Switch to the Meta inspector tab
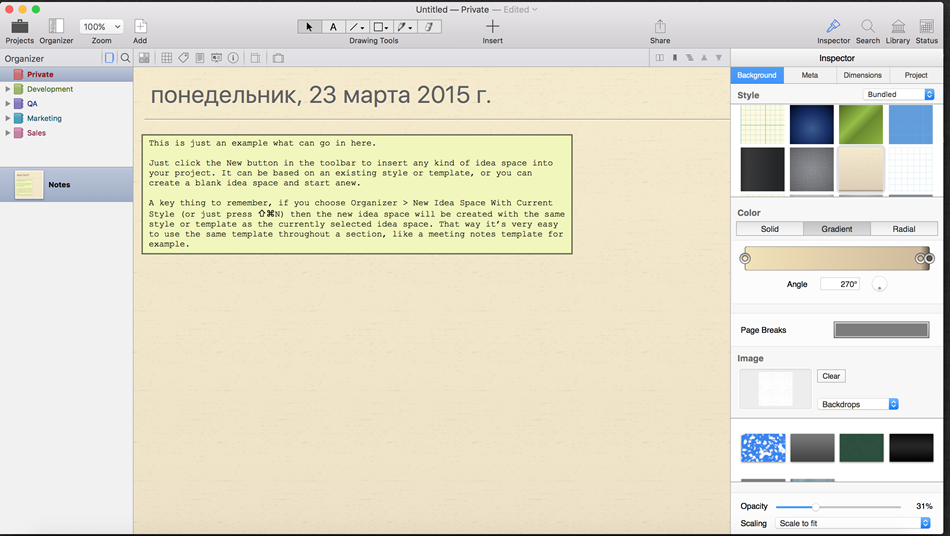950x536 pixels. pyautogui.click(x=810, y=75)
